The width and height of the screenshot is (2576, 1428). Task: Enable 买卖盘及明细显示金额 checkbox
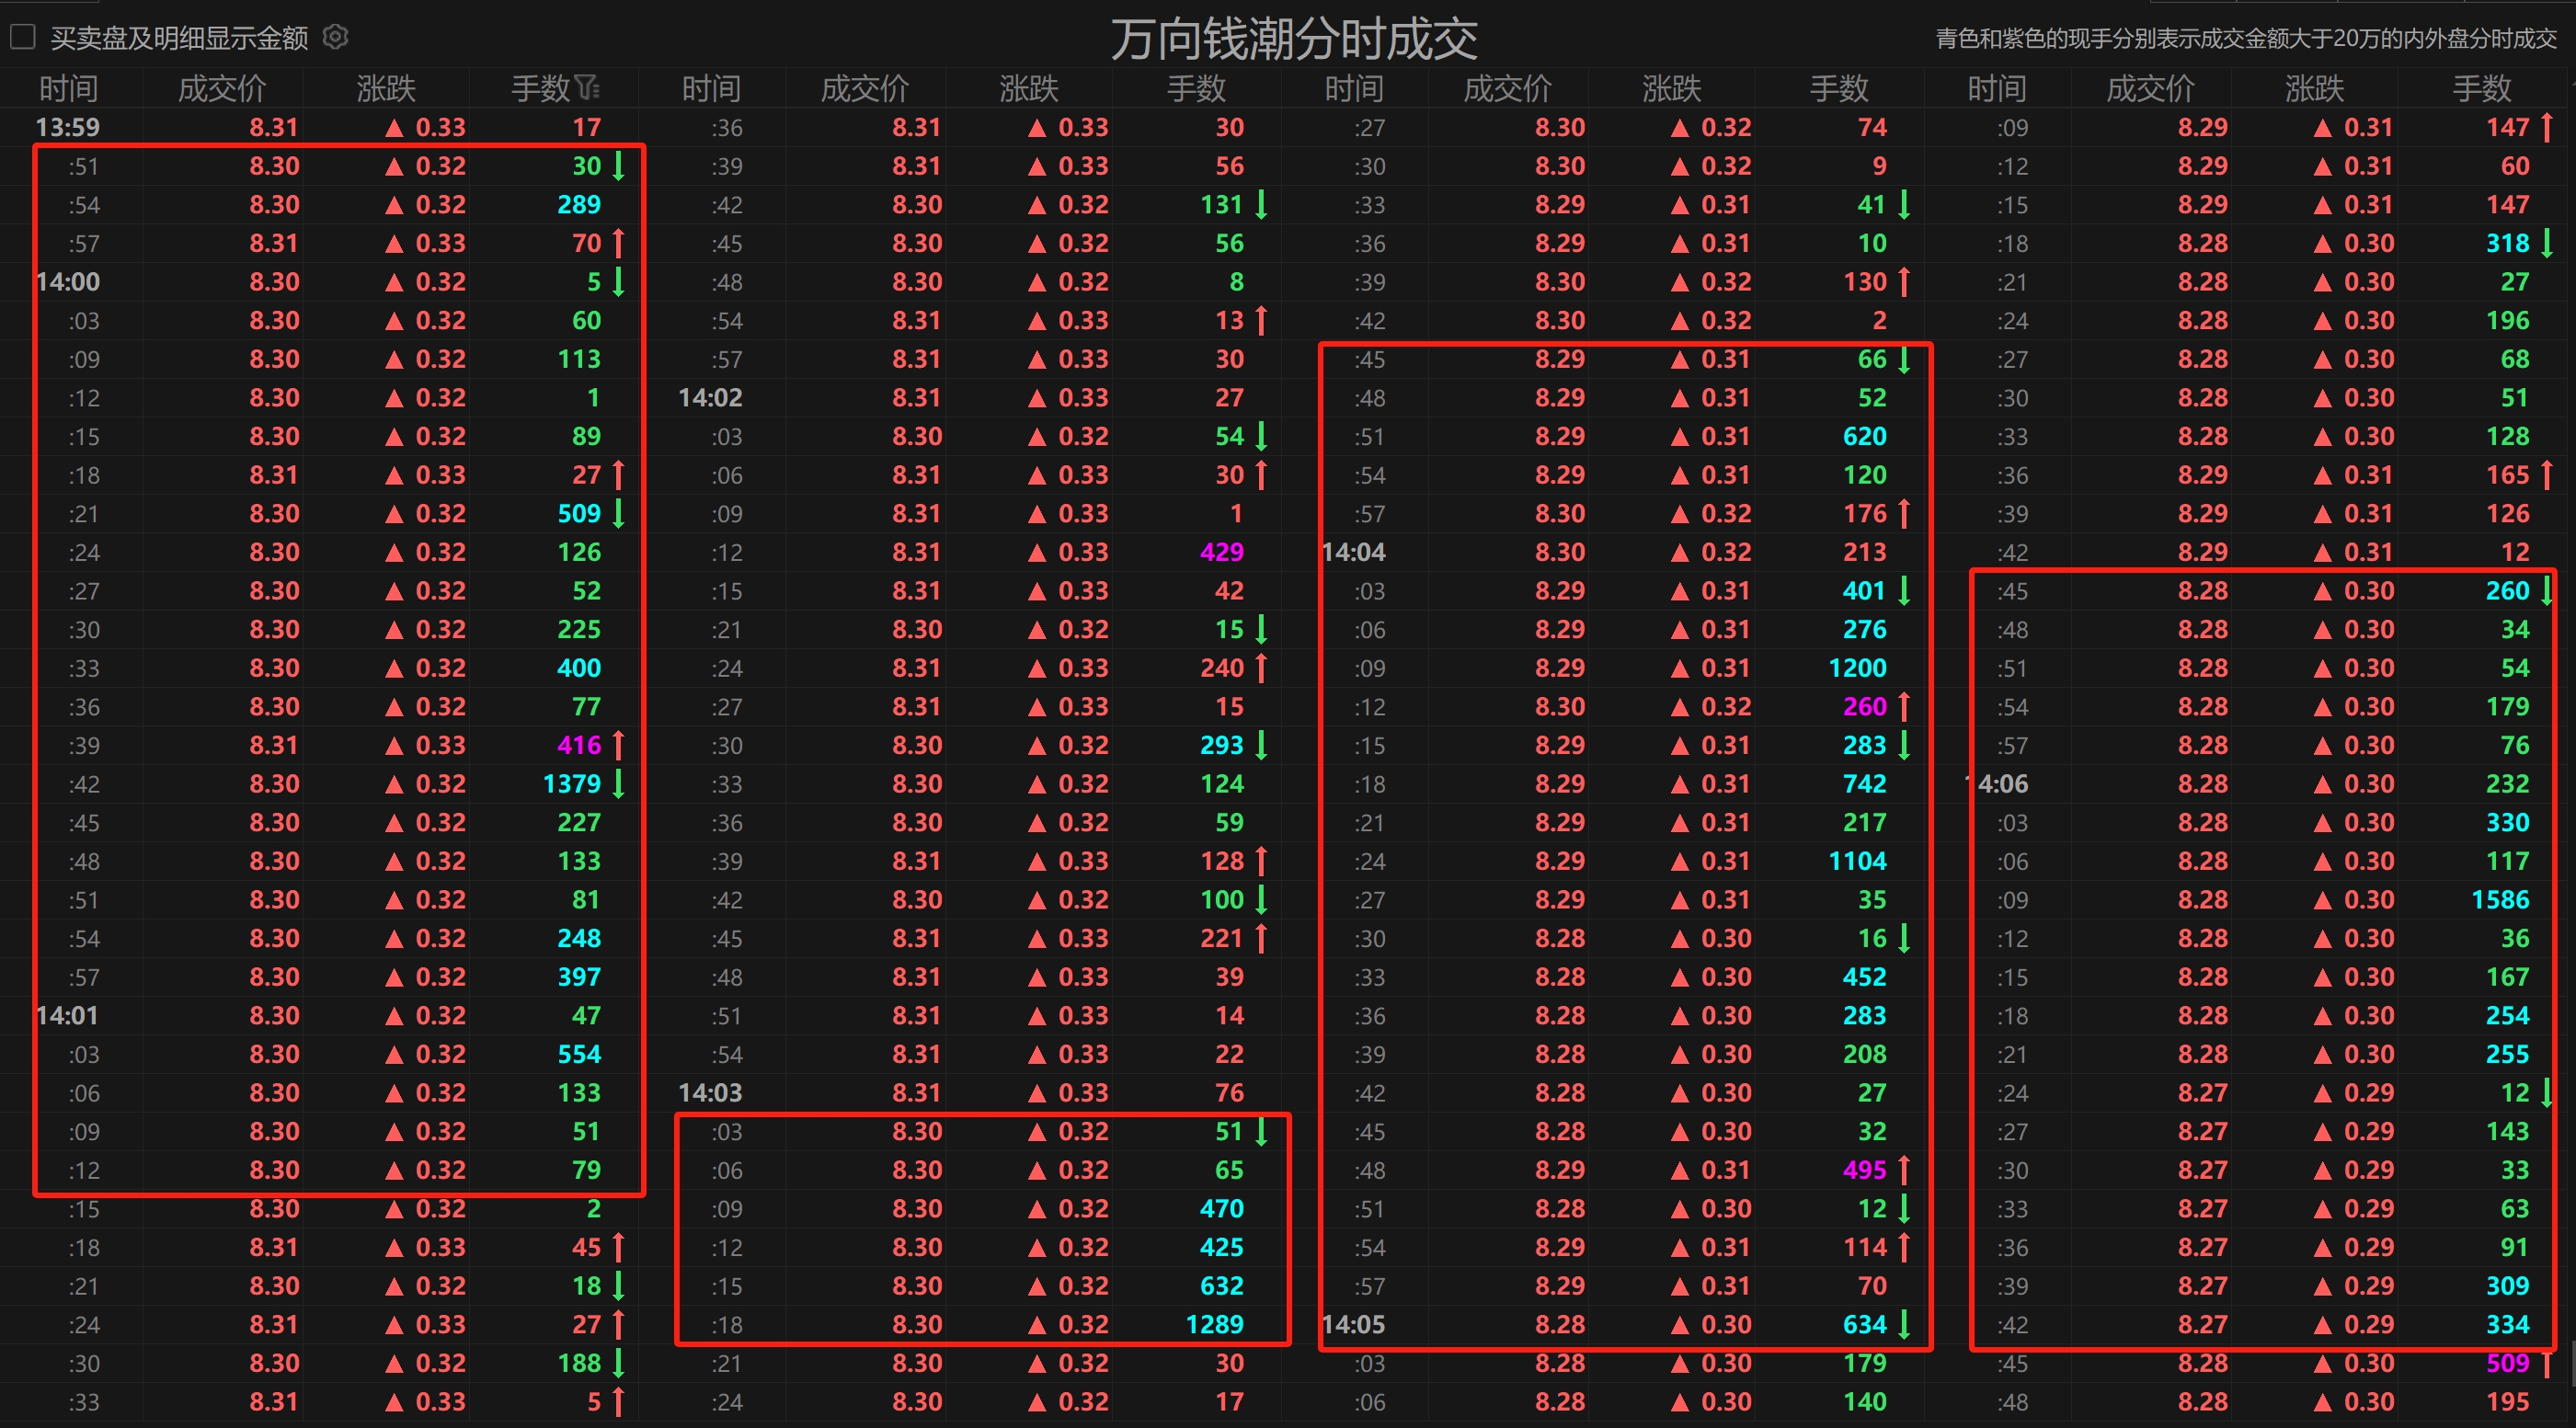pyautogui.click(x=23, y=37)
